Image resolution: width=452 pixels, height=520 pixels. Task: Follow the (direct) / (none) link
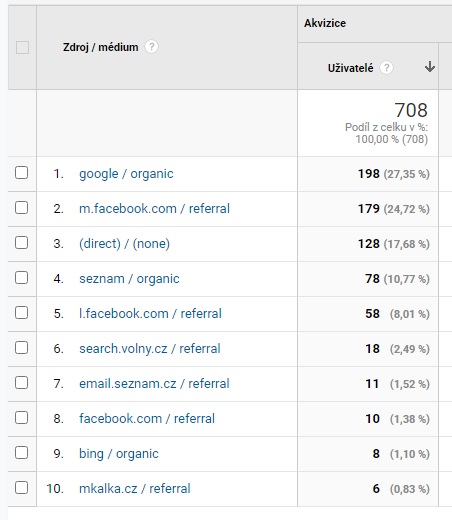124,244
